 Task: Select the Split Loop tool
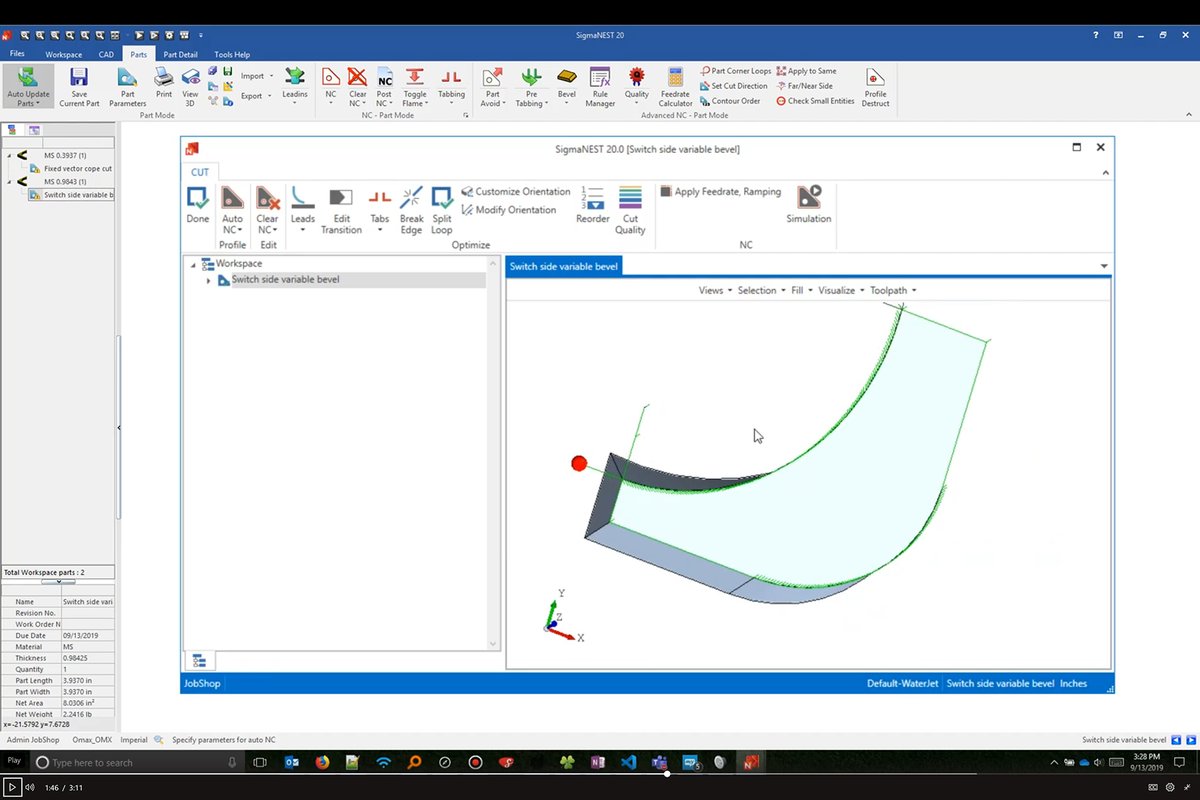point(442,210)
